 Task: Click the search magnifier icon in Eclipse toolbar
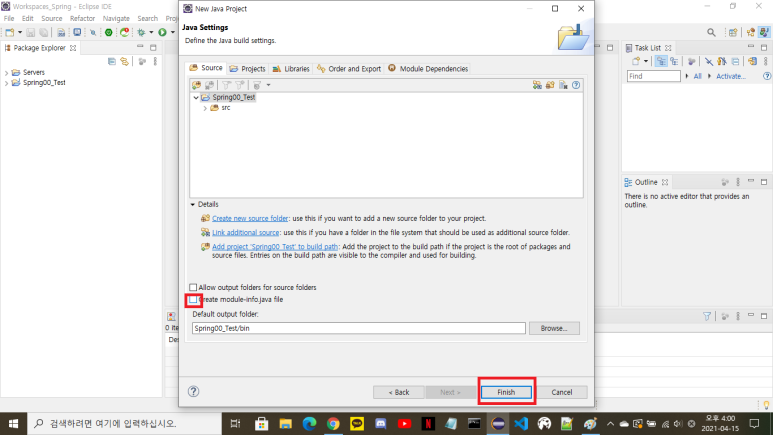711,33
